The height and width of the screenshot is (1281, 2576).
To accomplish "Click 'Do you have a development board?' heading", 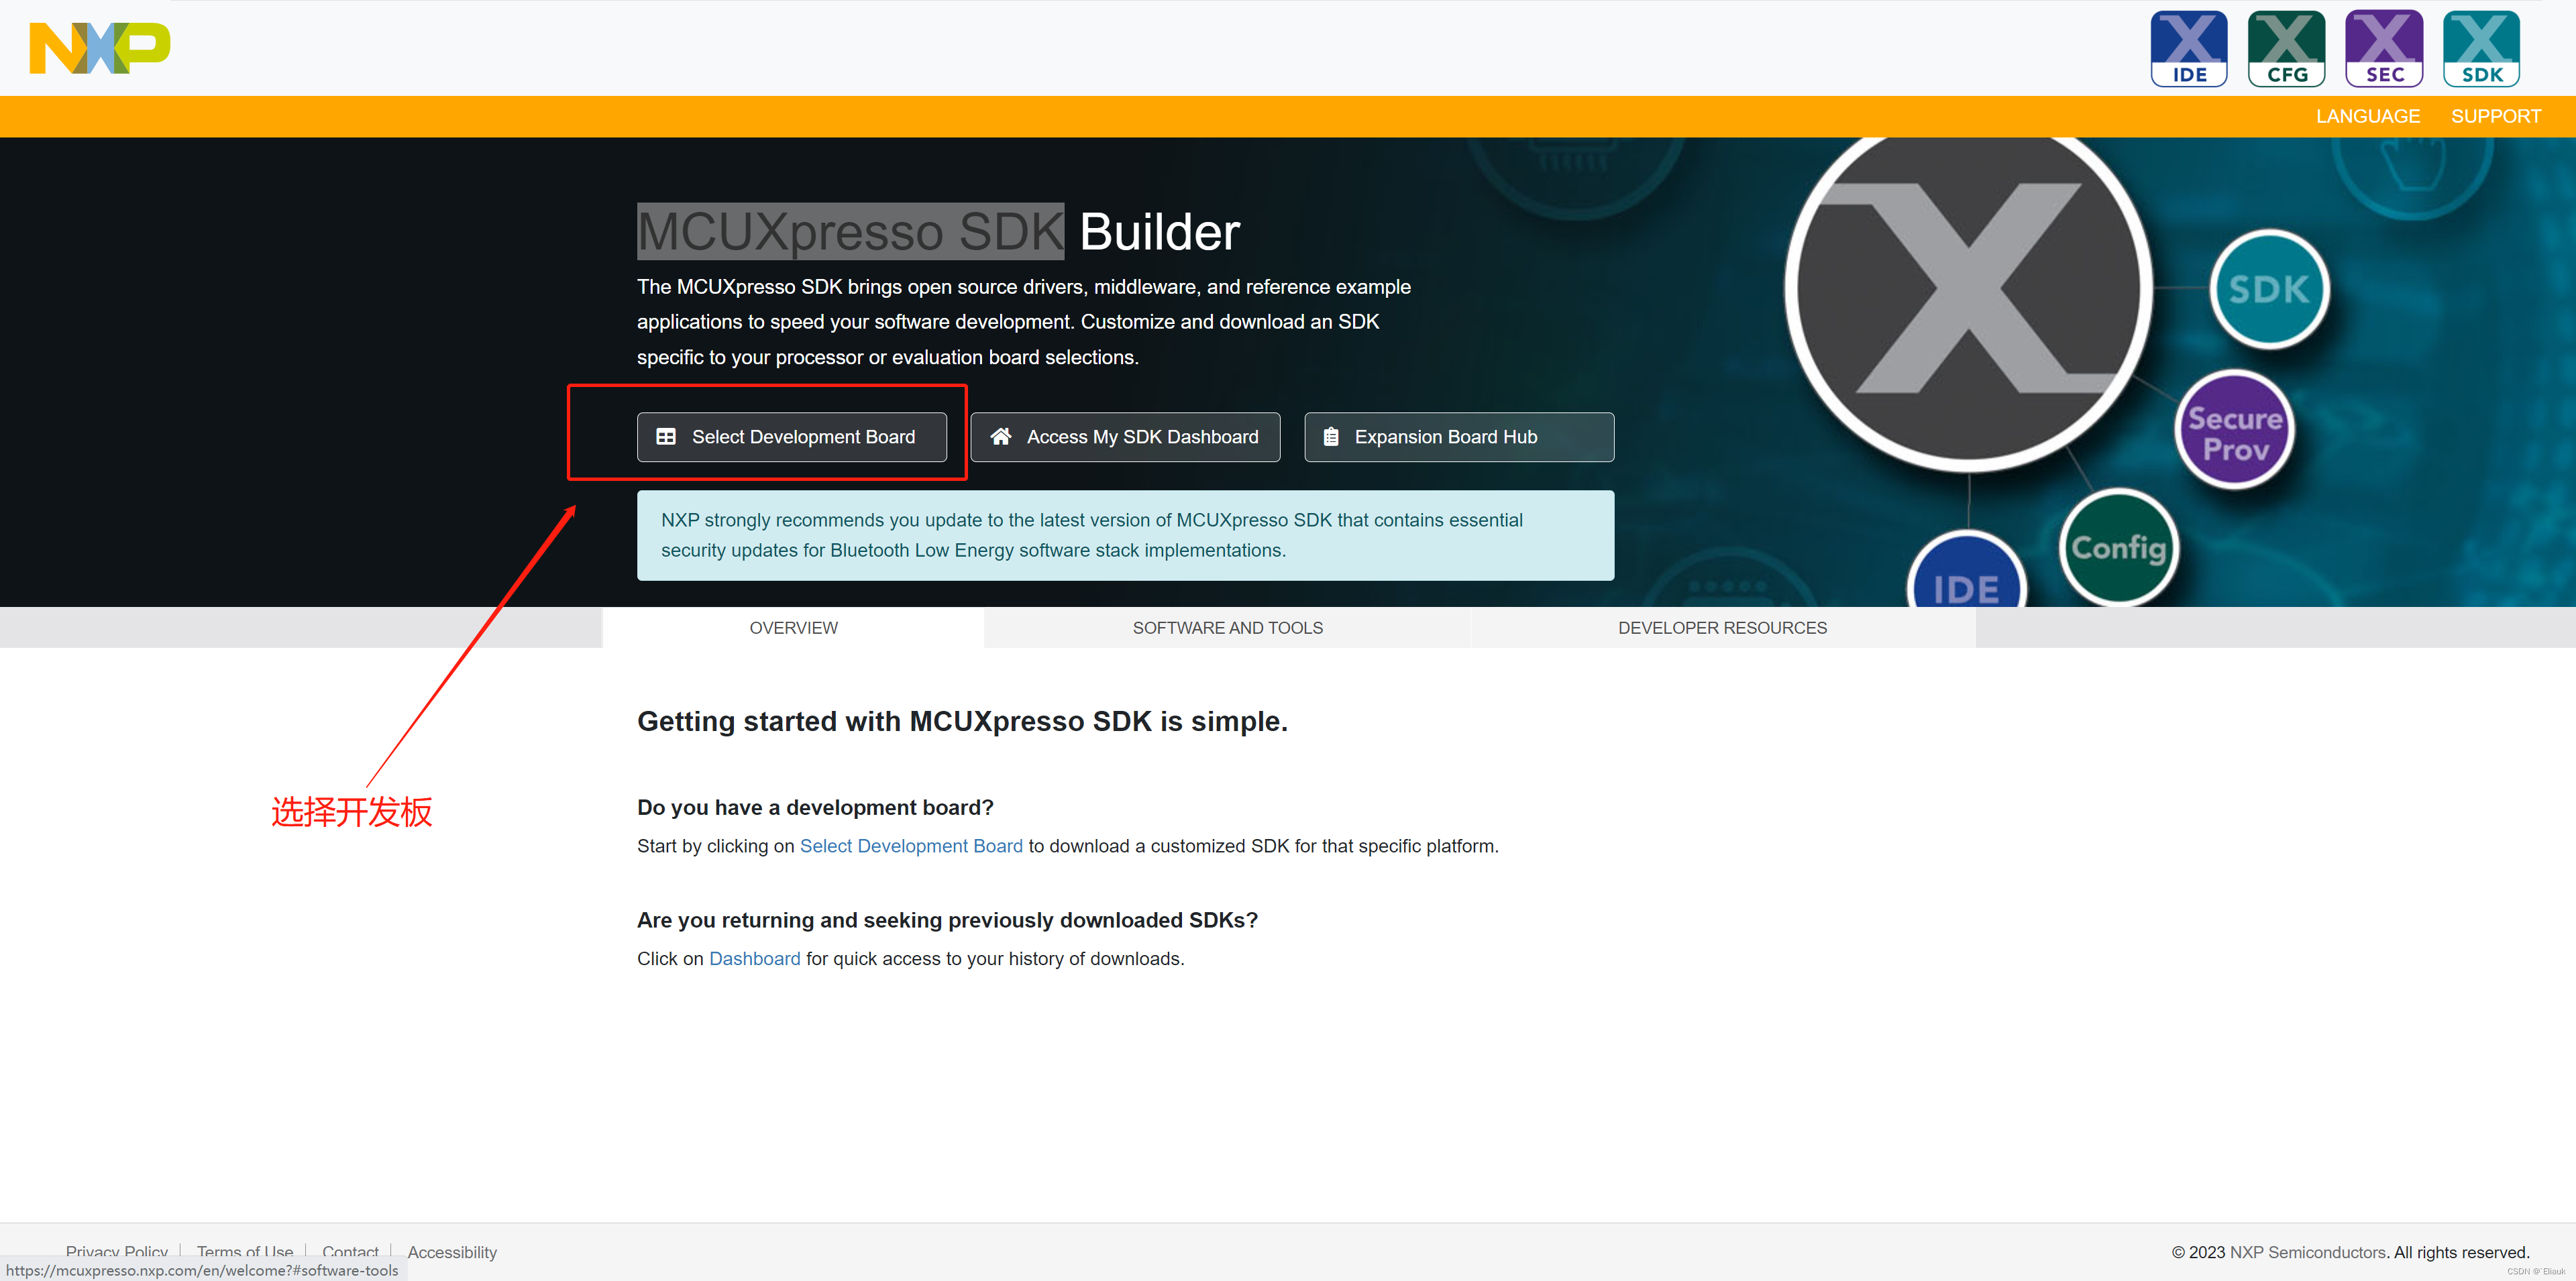I will click(815, 807).
